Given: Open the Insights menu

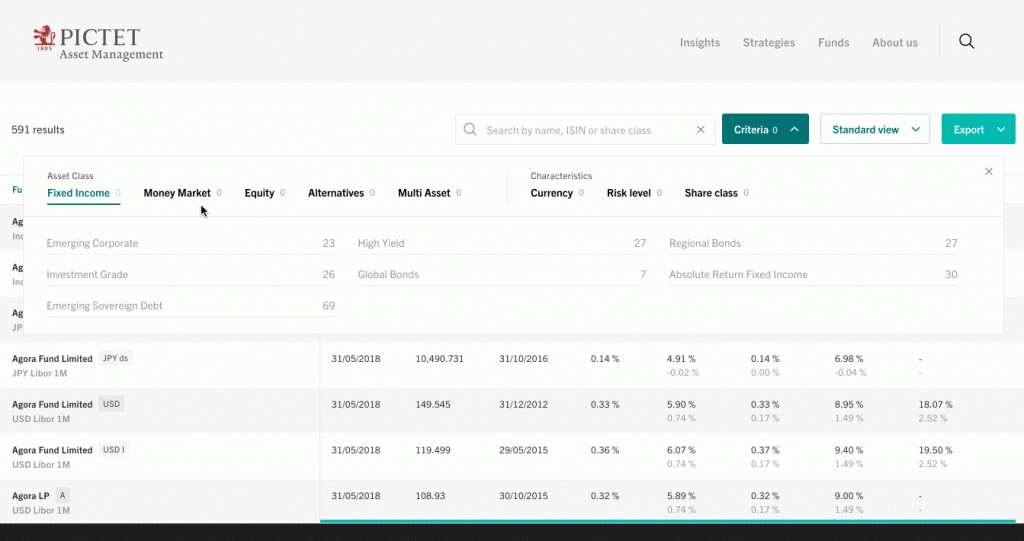Looking at the screenshot, I should 700,42.
